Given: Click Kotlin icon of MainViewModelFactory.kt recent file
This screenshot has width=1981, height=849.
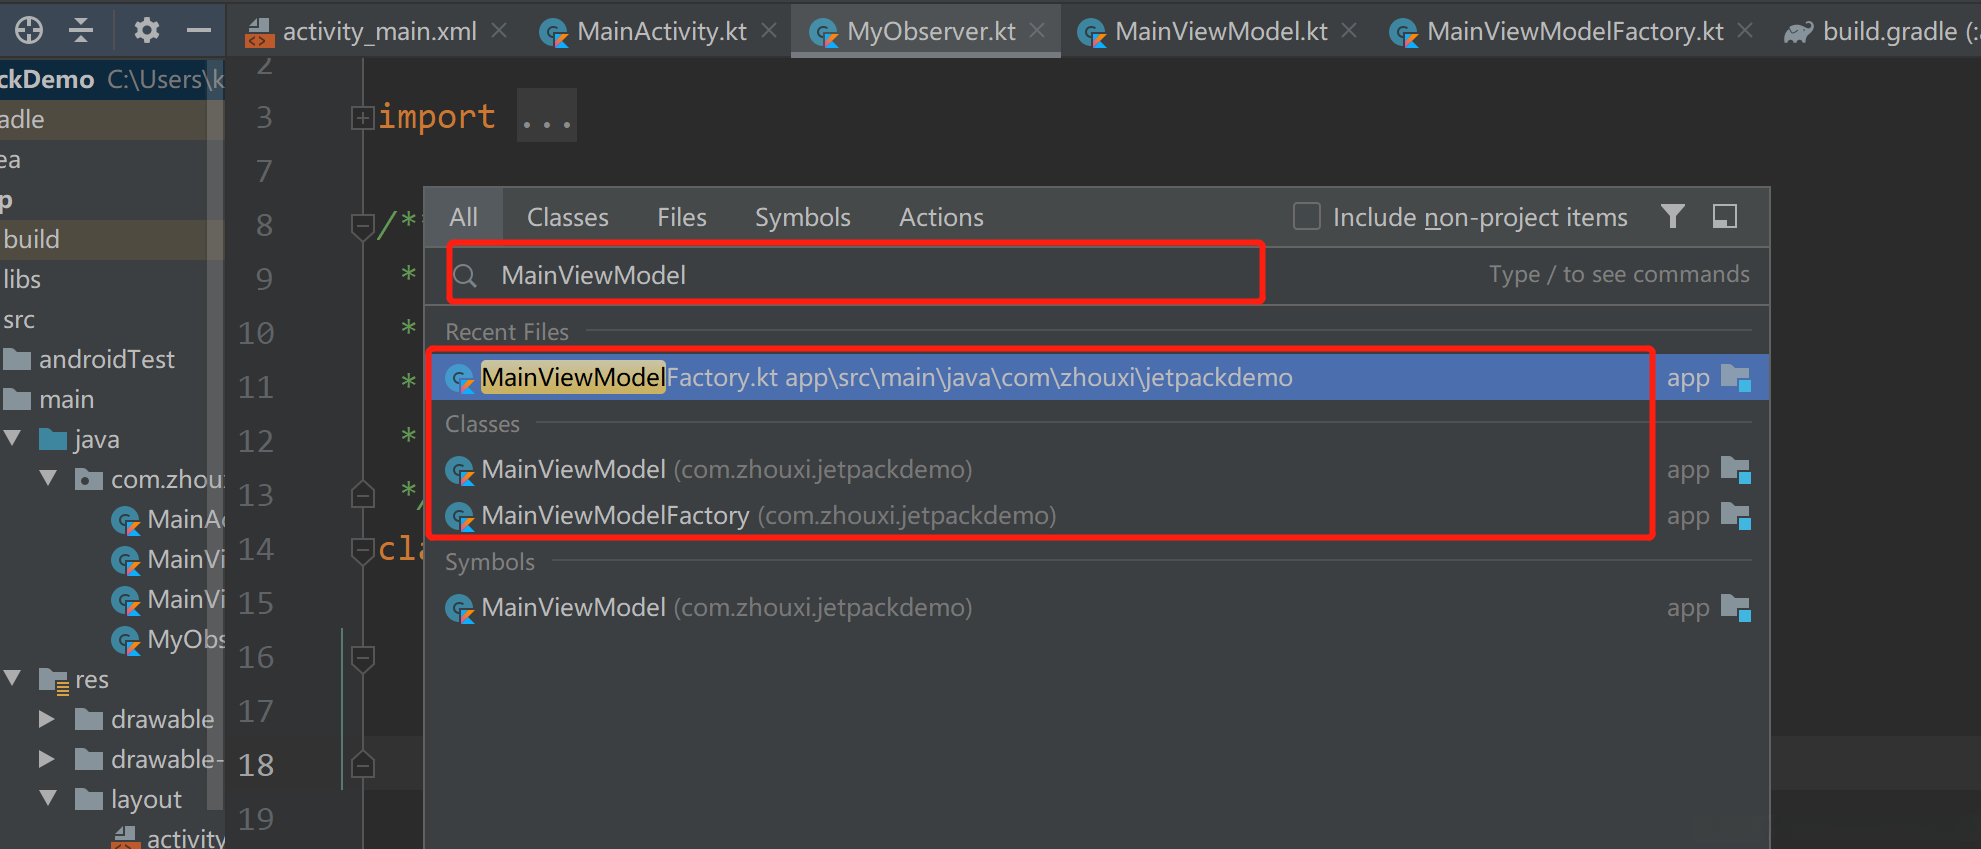Looking at the screenshot, I should pyautogui.click(x=460, y=378).
